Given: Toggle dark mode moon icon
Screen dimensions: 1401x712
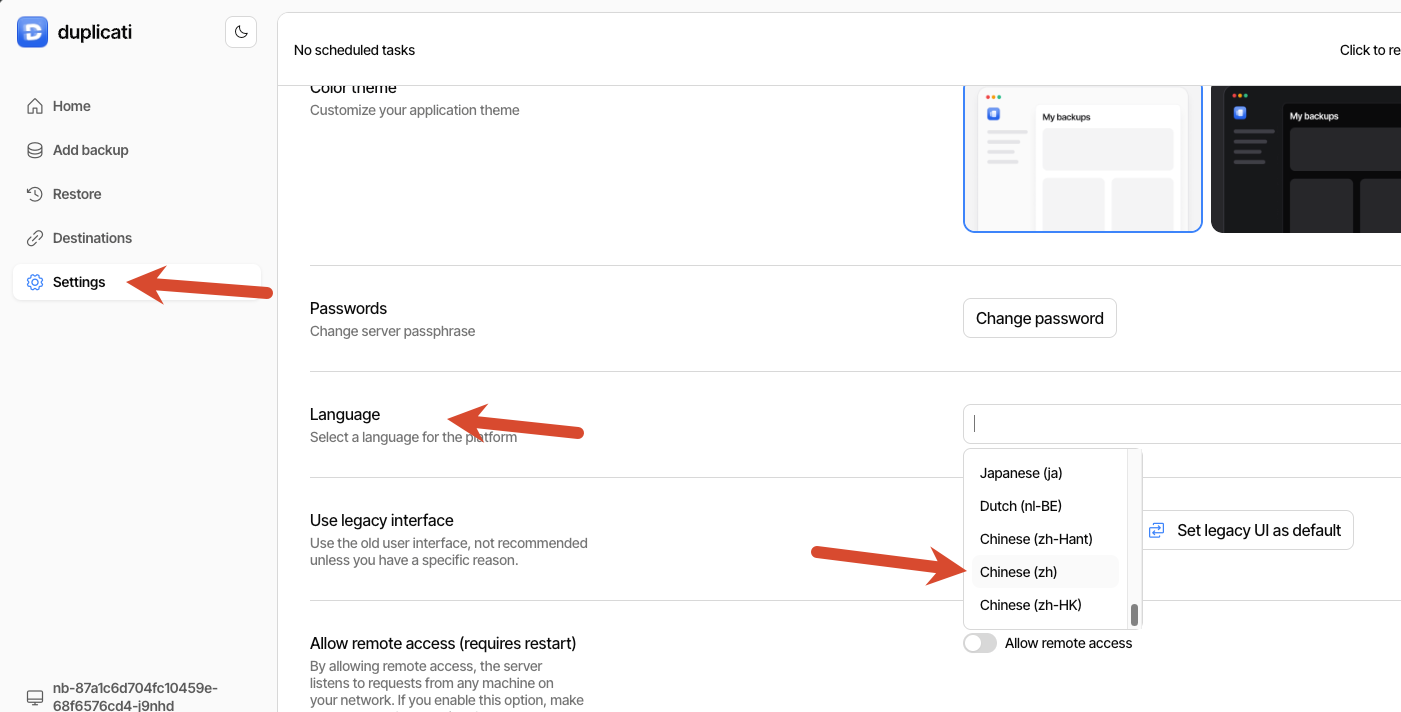Looking at the screenshot, I should [x=241, y=32].
